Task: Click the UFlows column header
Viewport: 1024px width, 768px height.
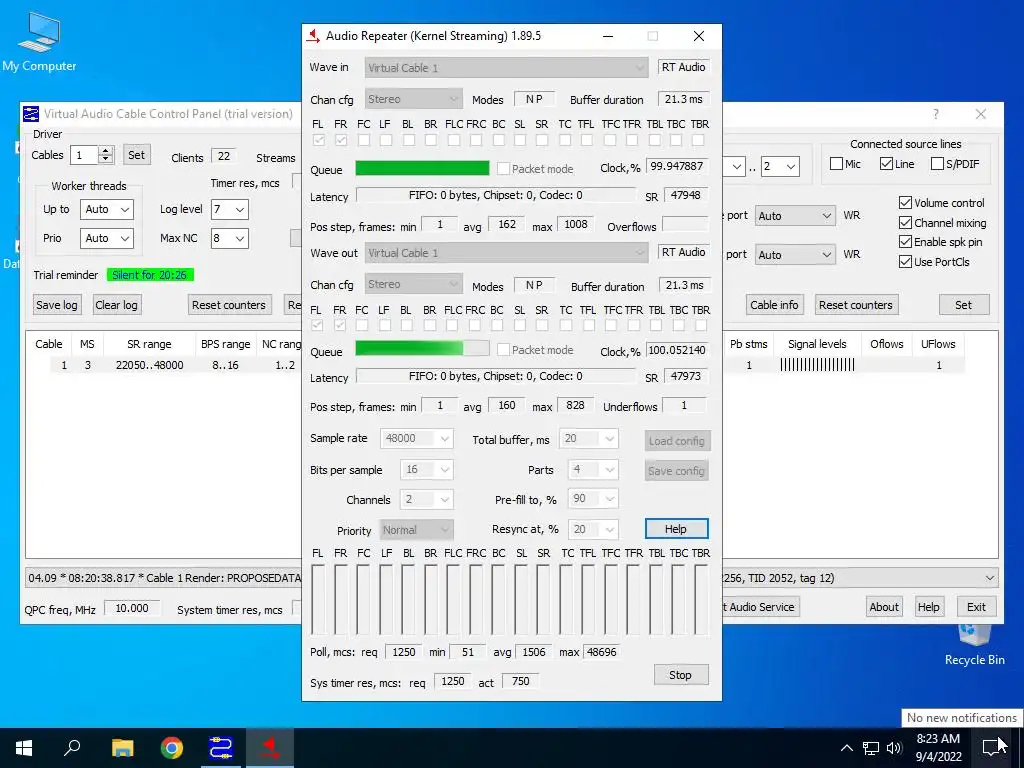Action: coord(938,344)
